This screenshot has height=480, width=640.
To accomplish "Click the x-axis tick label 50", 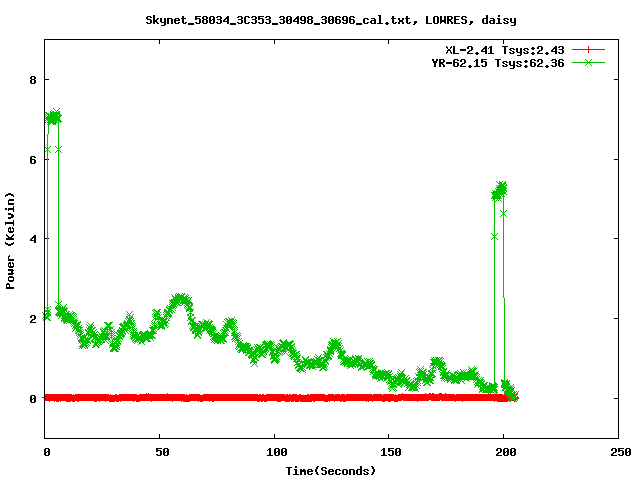I will pos(162,452).
